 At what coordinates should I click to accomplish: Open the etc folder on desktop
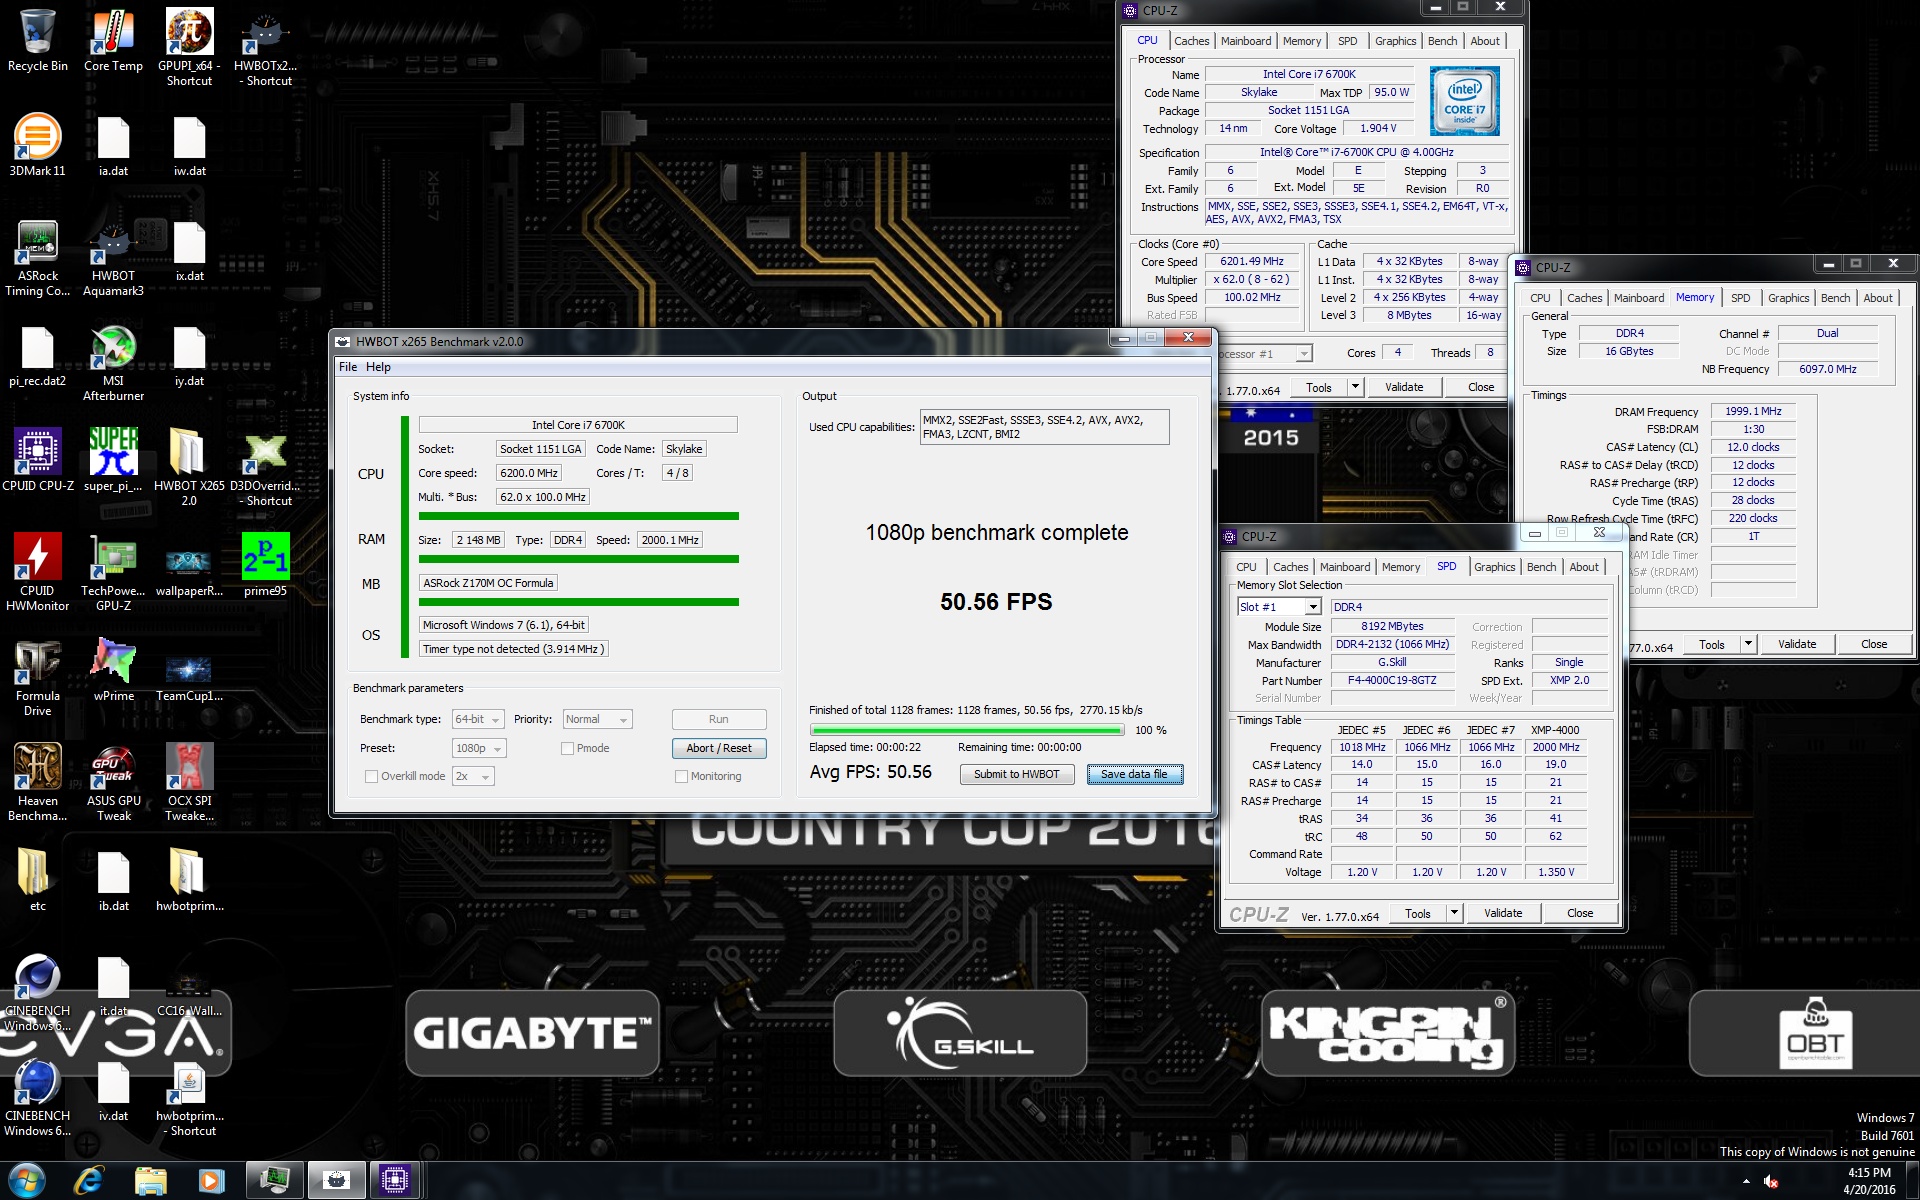(x=37, y=881)
